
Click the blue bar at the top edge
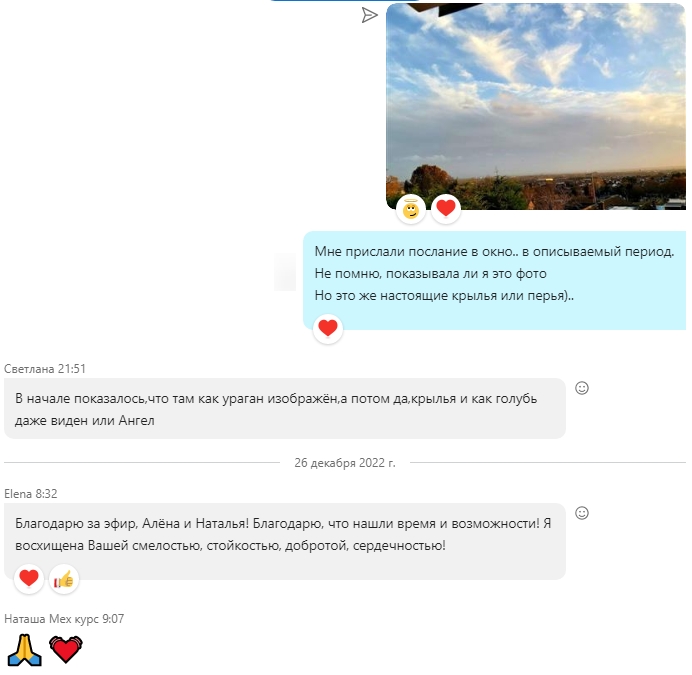344,0
